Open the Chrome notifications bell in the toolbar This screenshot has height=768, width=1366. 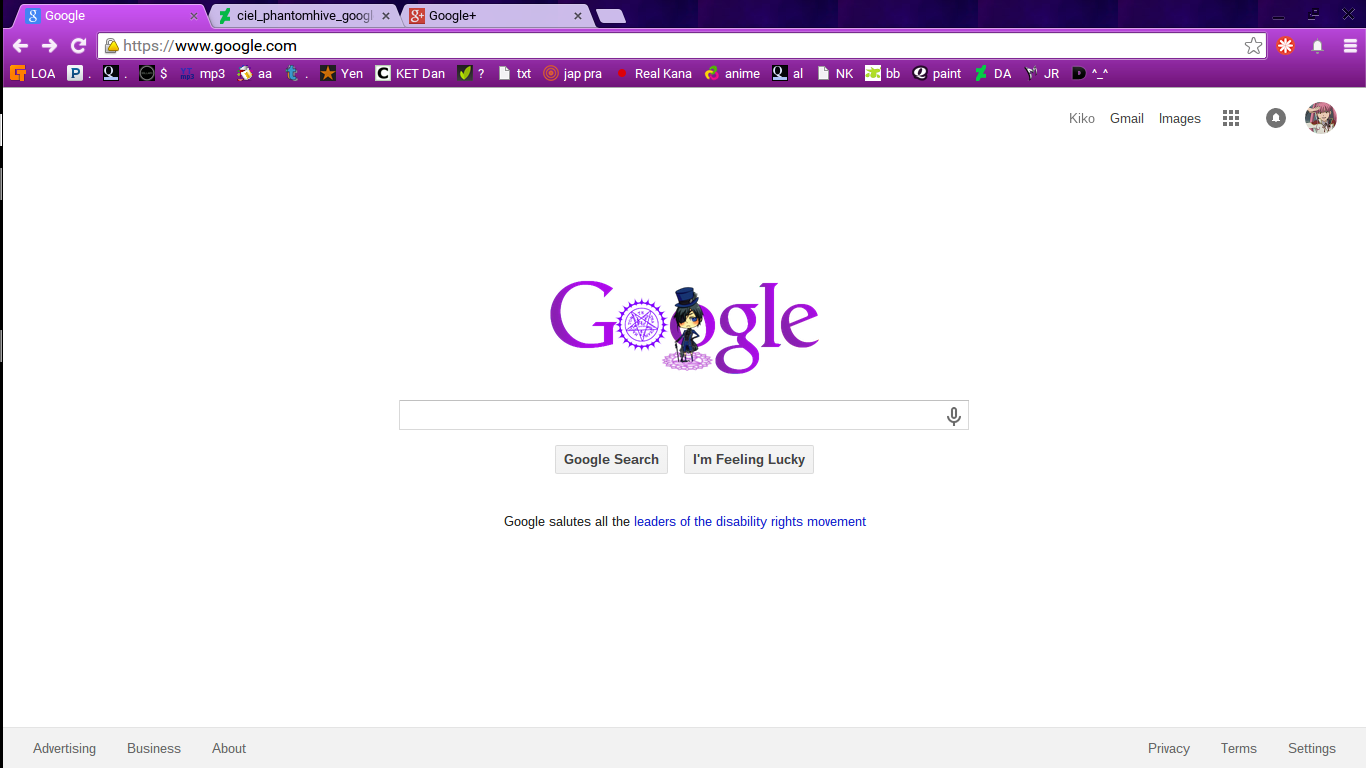click(x=1318, y=46)
